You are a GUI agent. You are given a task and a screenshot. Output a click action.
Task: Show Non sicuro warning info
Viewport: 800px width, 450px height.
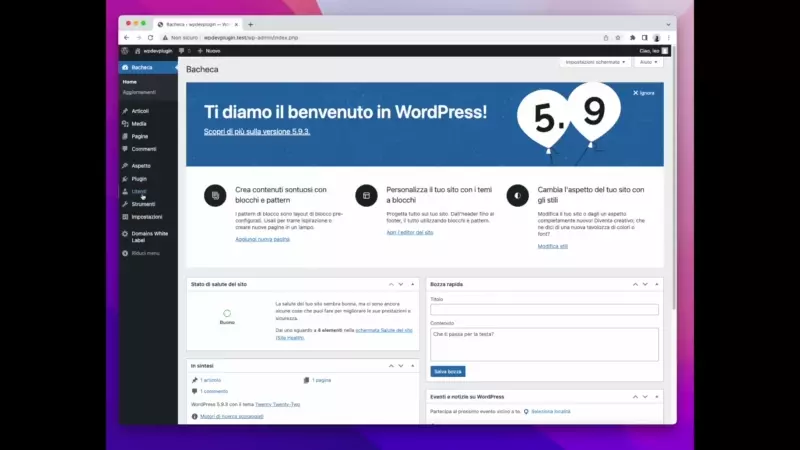180,38
